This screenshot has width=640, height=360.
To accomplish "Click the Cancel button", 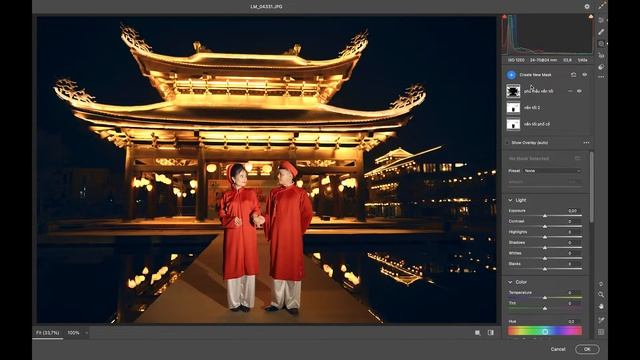I will click(x=558, y=349).
